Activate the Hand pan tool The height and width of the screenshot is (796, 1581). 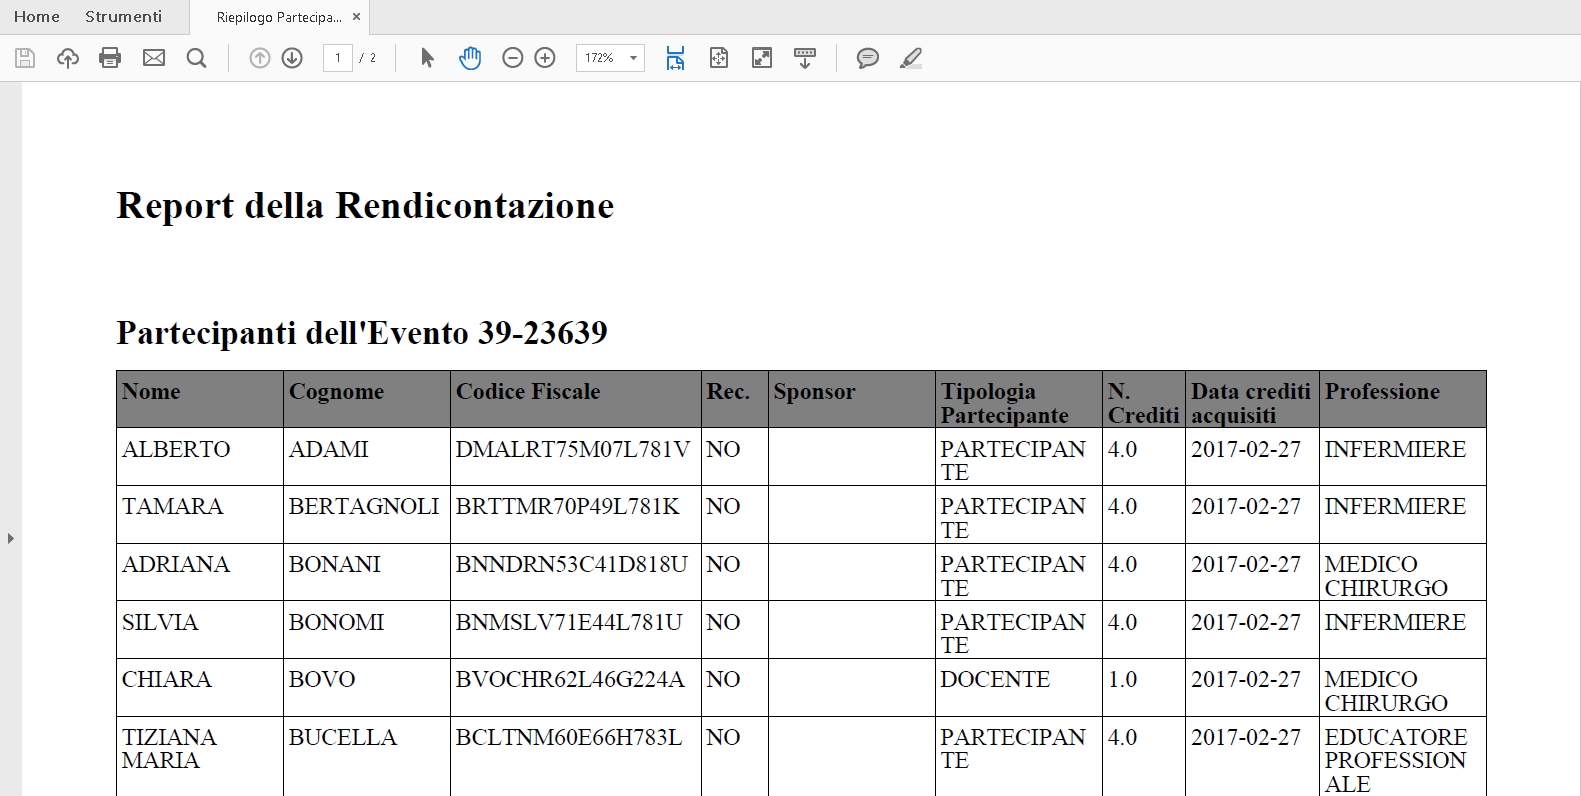click(x=470, y=58)
